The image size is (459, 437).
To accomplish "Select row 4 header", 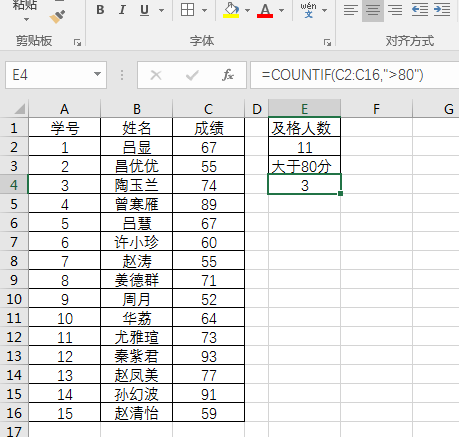I will (14, 185).
